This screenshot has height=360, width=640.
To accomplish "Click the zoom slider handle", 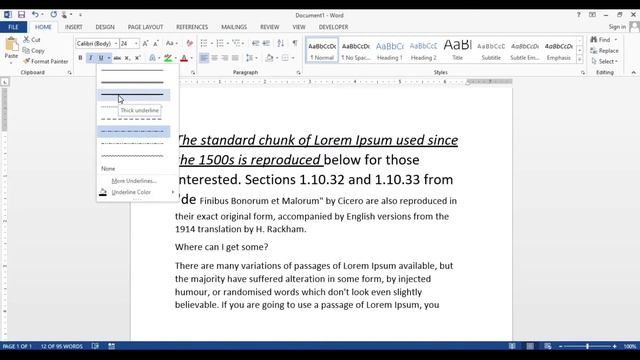I will point(587,346).
